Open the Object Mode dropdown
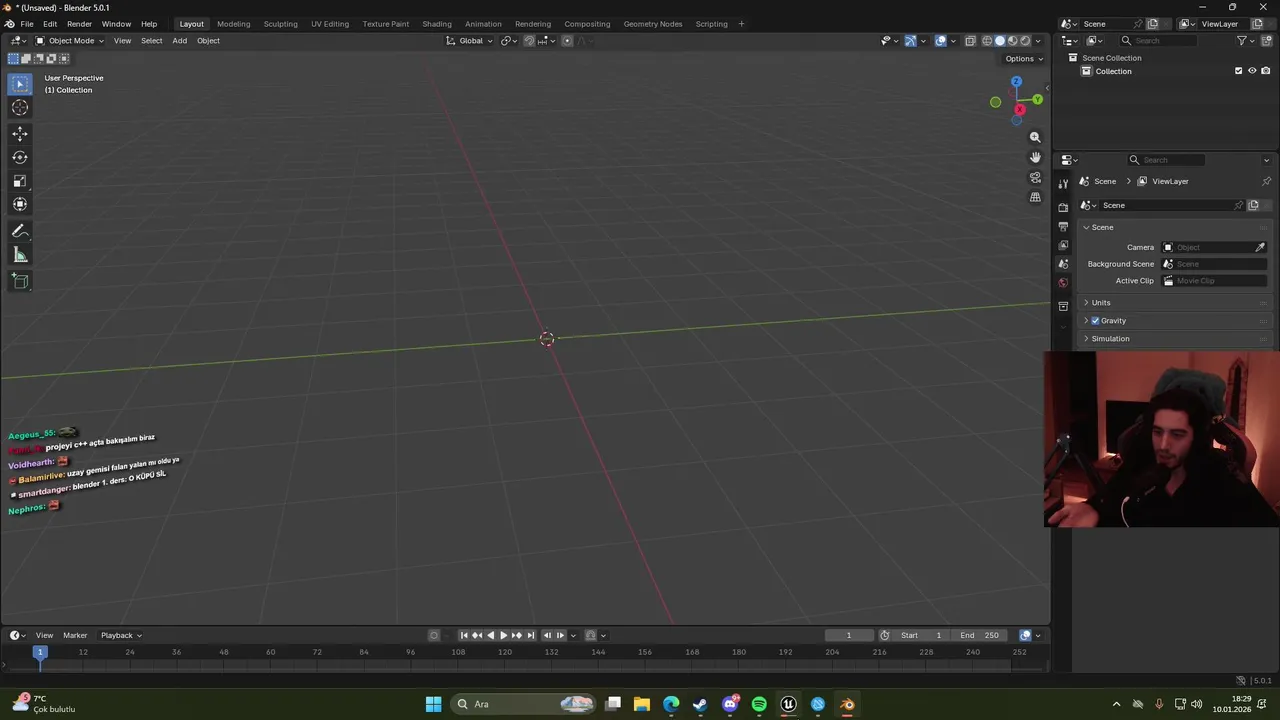1280x720 pixels. (70, 41)
